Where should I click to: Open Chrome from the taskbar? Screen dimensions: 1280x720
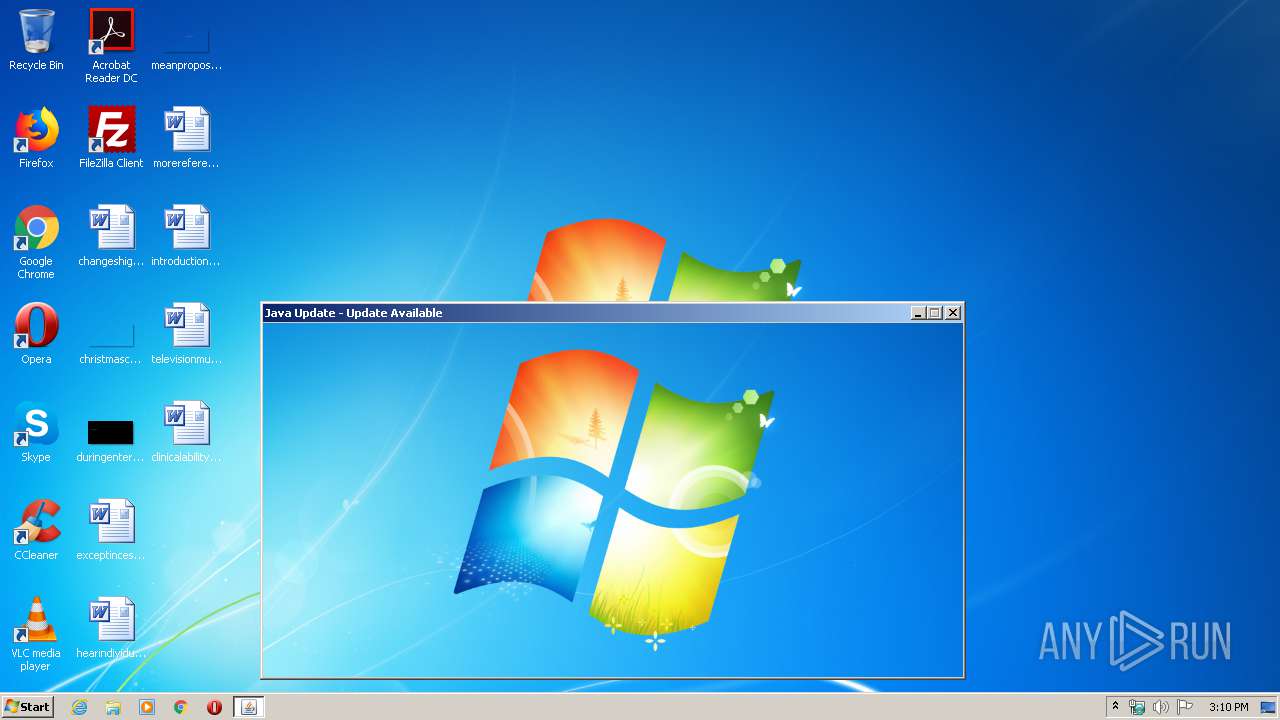[181, 707]
